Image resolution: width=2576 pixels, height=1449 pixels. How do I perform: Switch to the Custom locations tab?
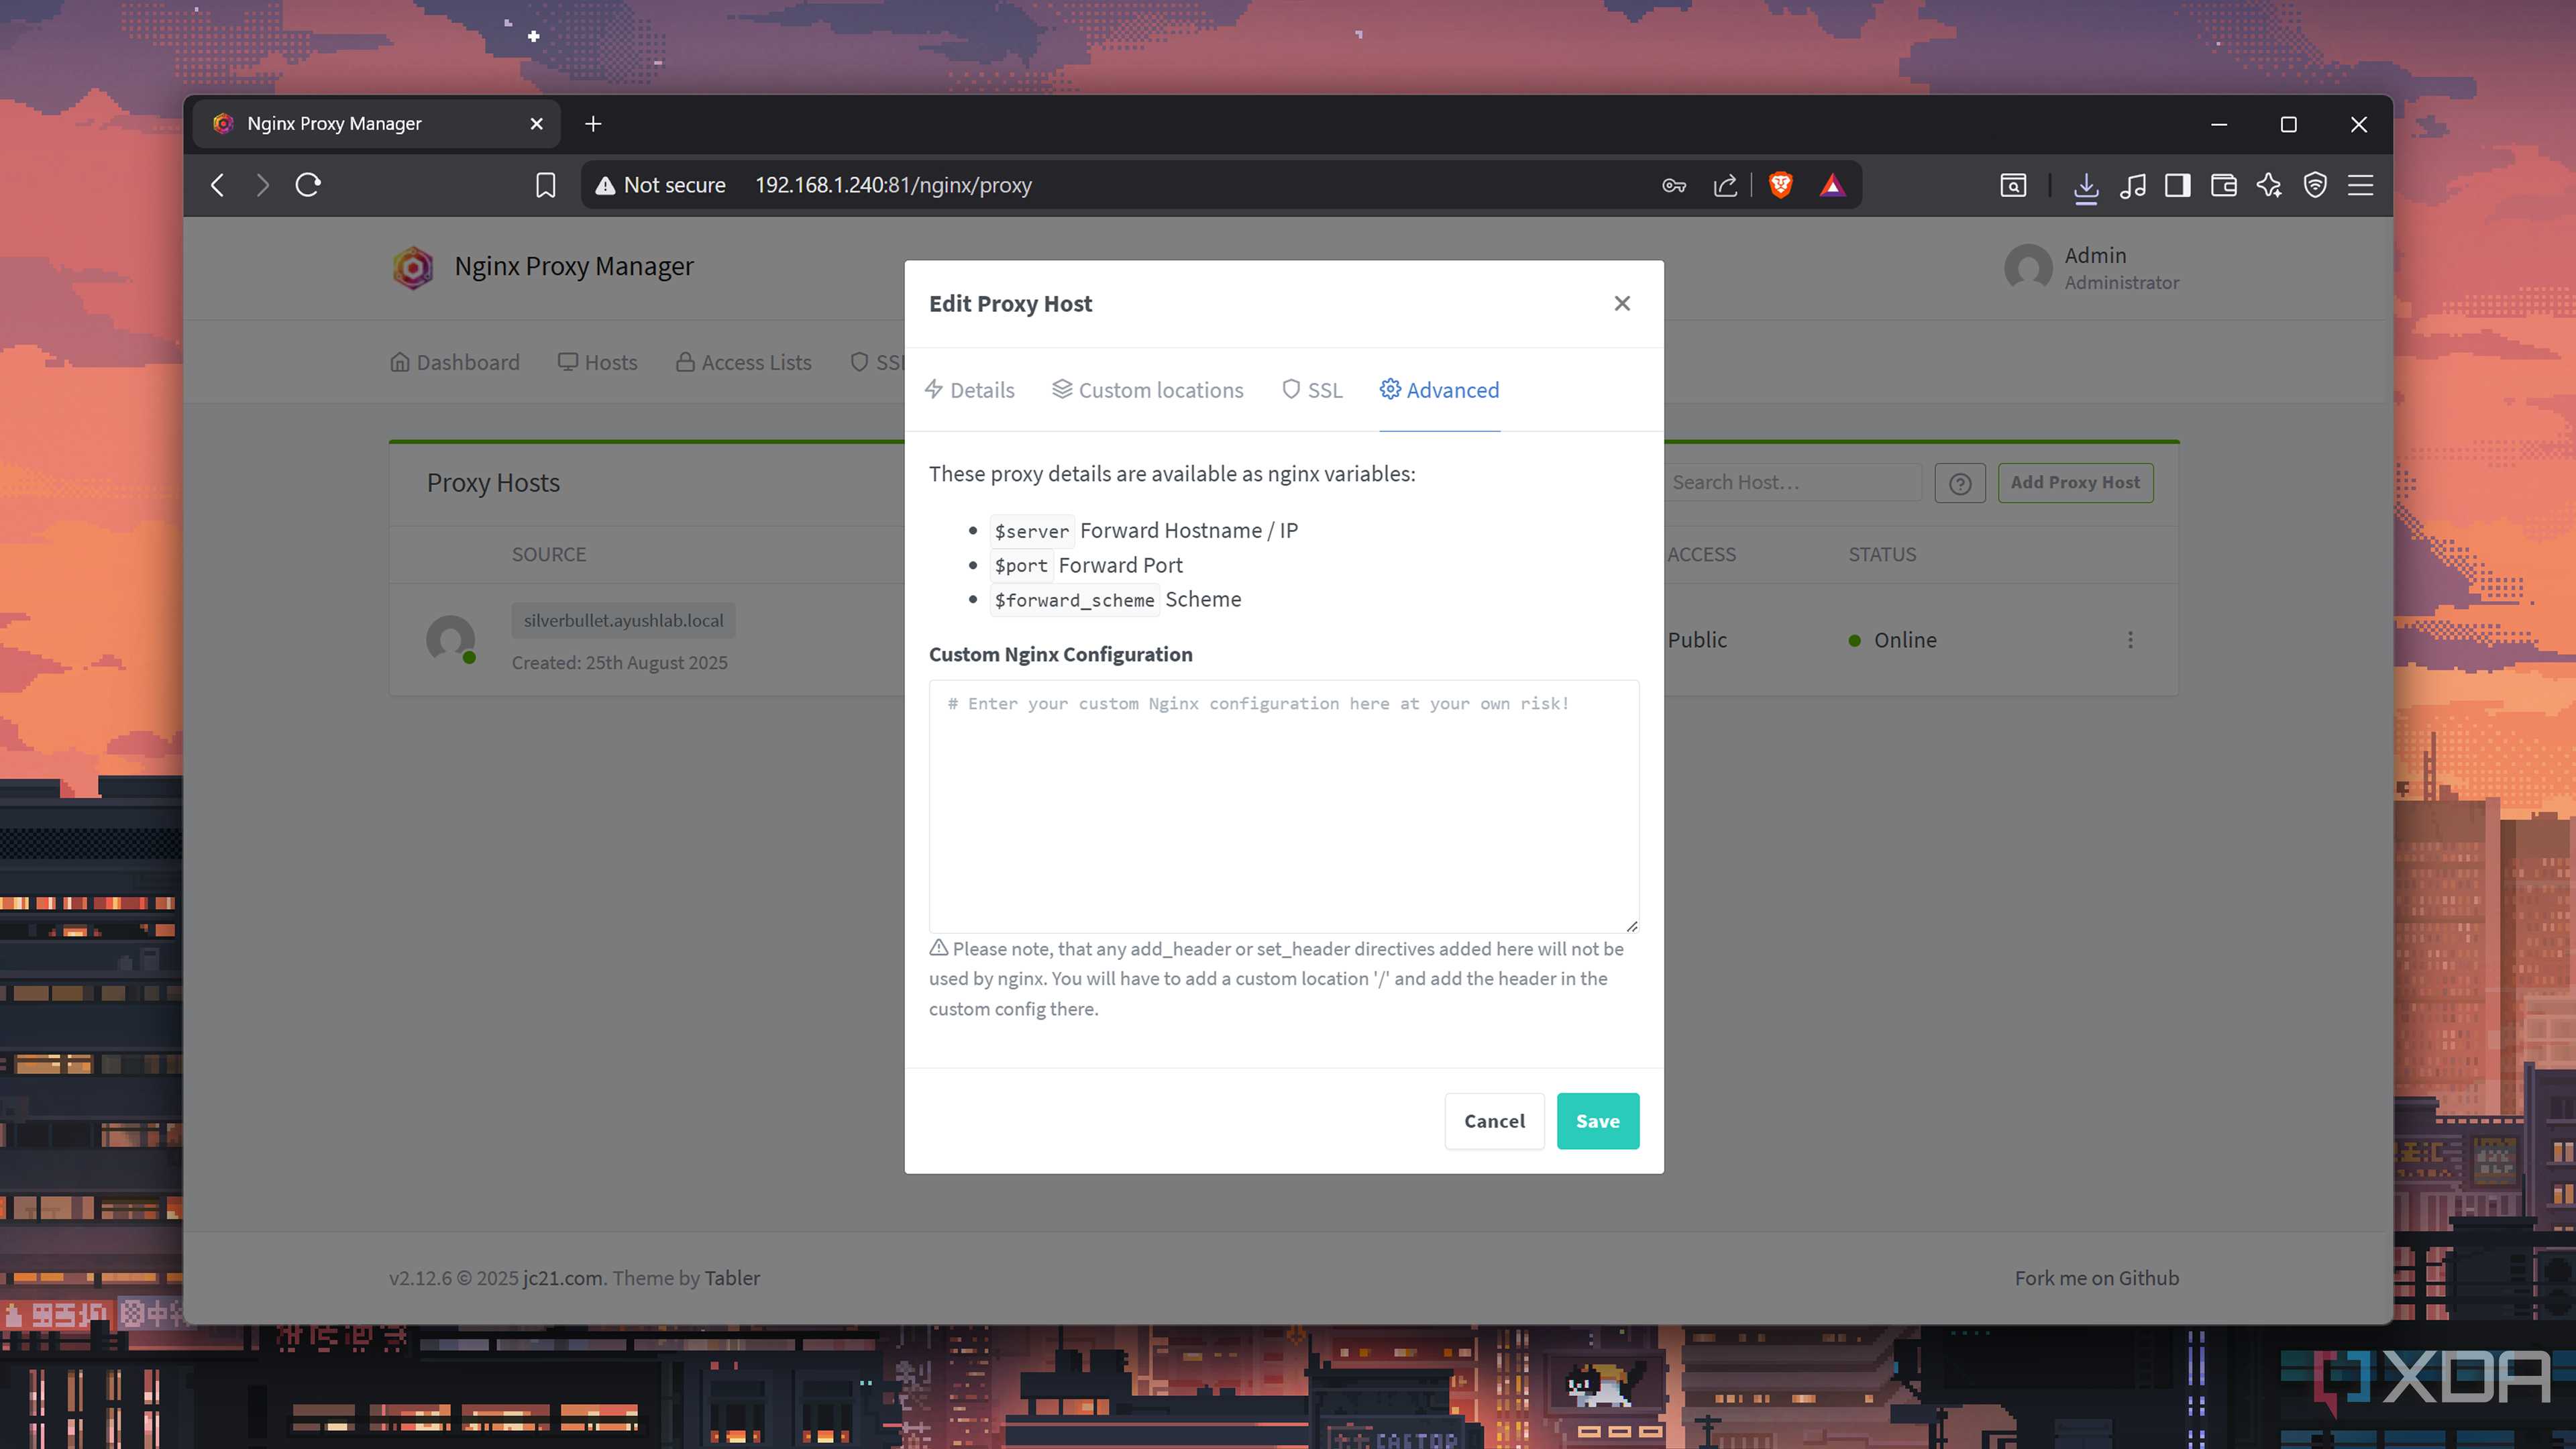[1147, 390]
